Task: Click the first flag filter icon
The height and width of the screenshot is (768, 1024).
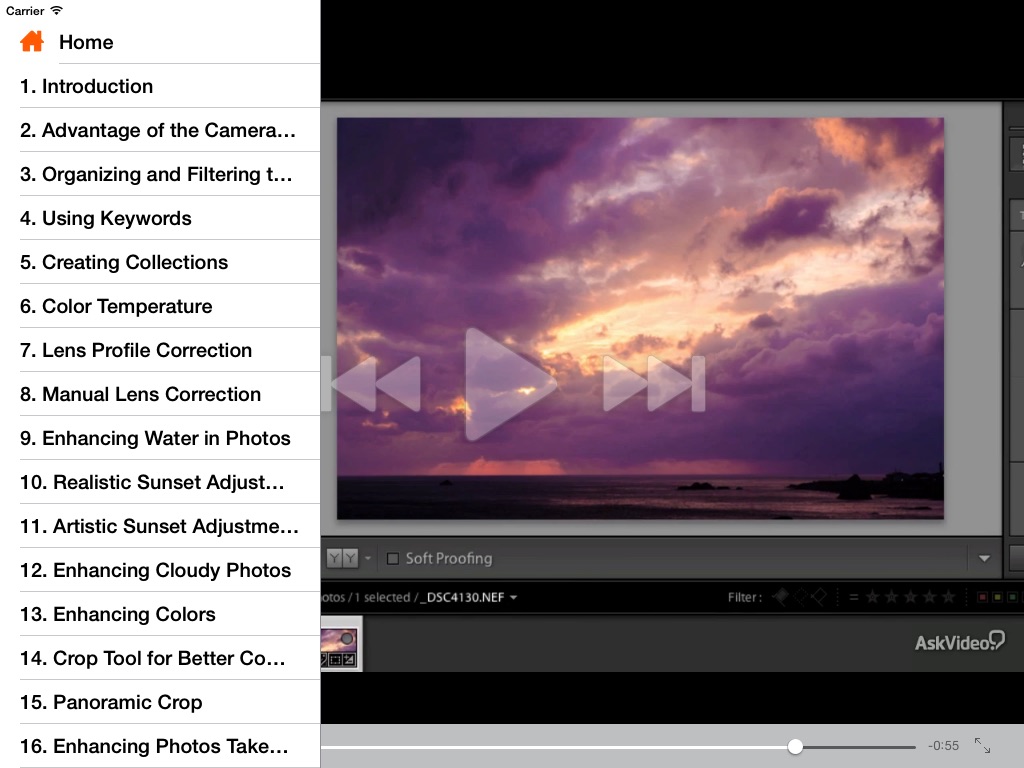Action: click(x=781, y=596)
